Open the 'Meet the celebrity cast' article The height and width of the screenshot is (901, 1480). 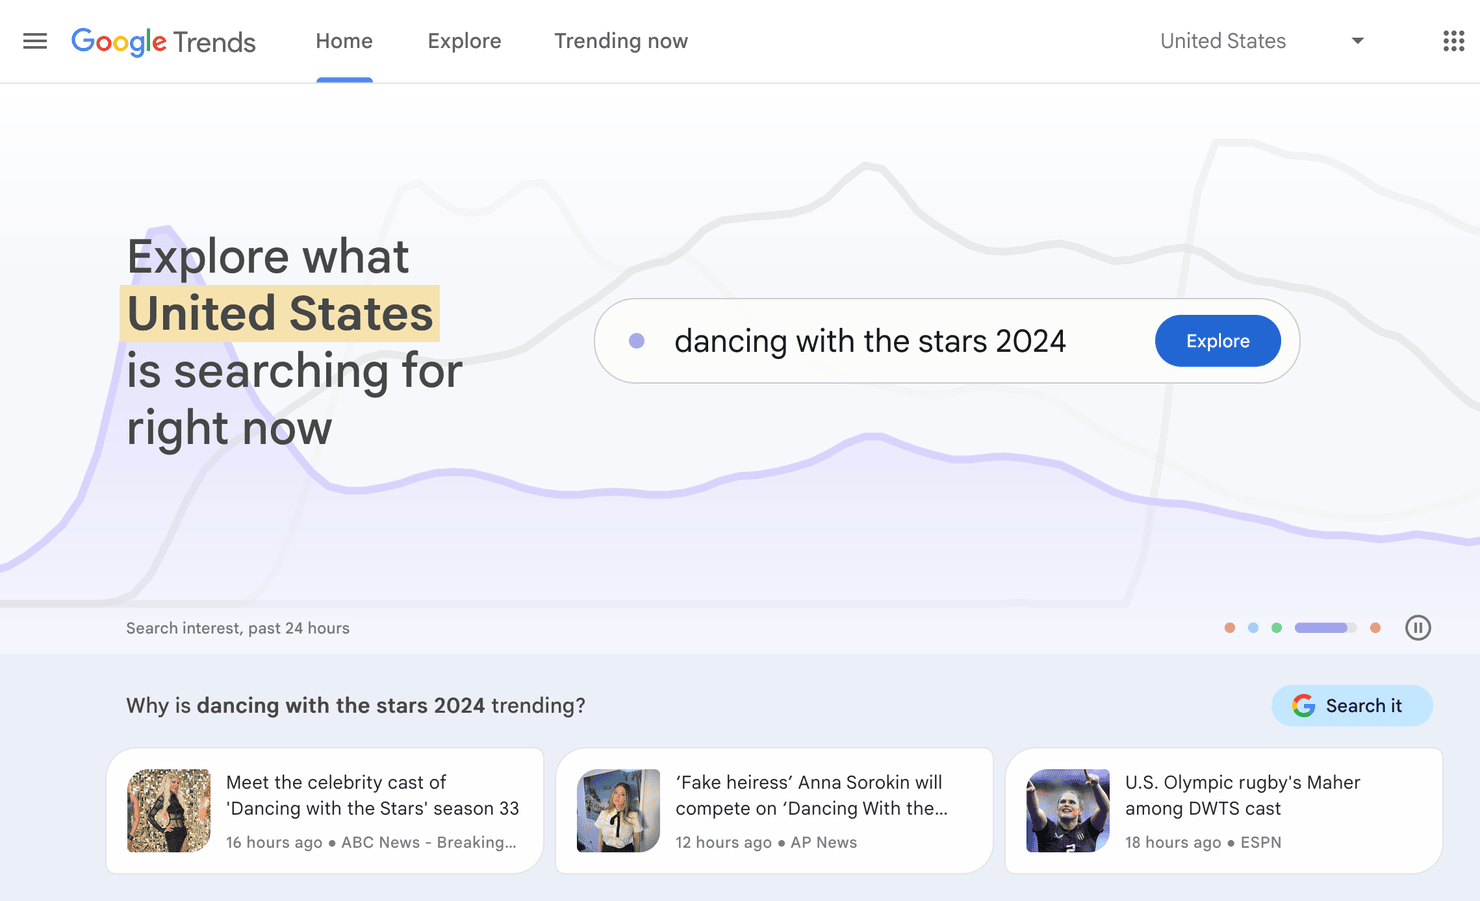[x=325, y=811]
